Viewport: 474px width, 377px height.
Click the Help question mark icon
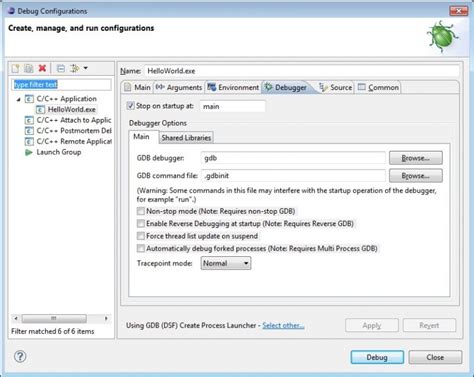(x=20, y=357)
